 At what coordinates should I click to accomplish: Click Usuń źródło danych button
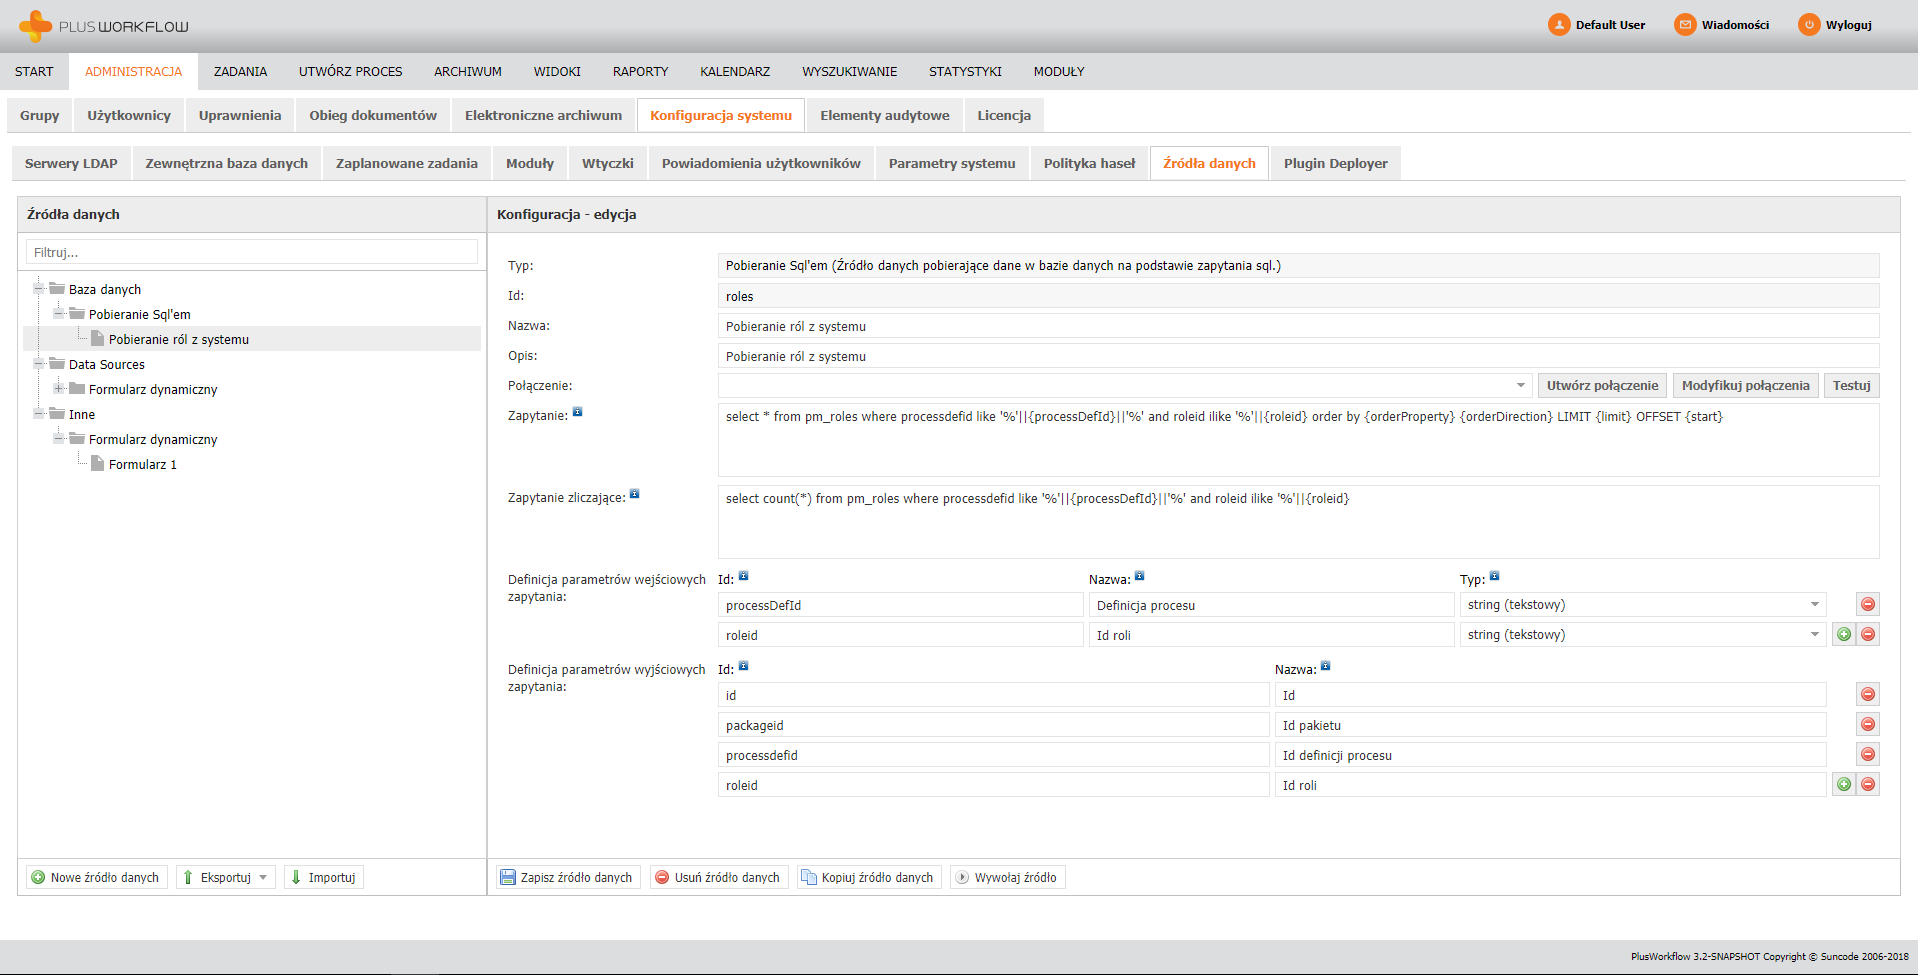click(718, 878)
